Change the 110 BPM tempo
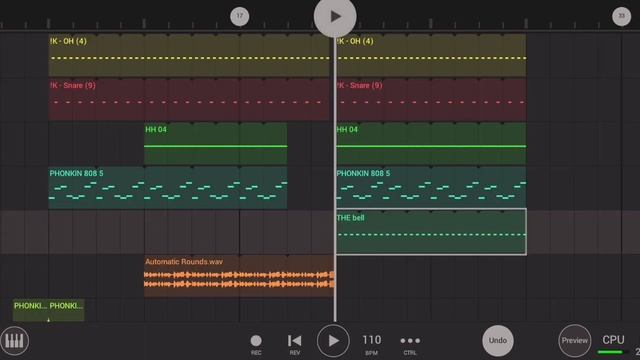Viewport: 640px width, 360px height. coord(371,344)
